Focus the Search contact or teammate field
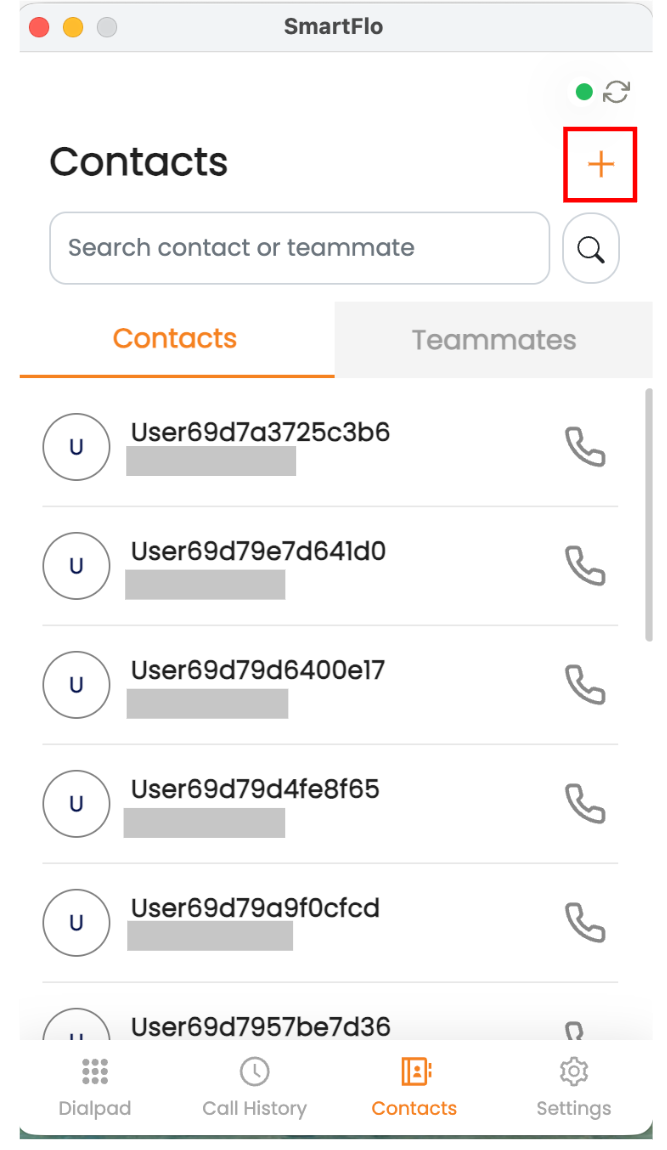 pos(299,248)
